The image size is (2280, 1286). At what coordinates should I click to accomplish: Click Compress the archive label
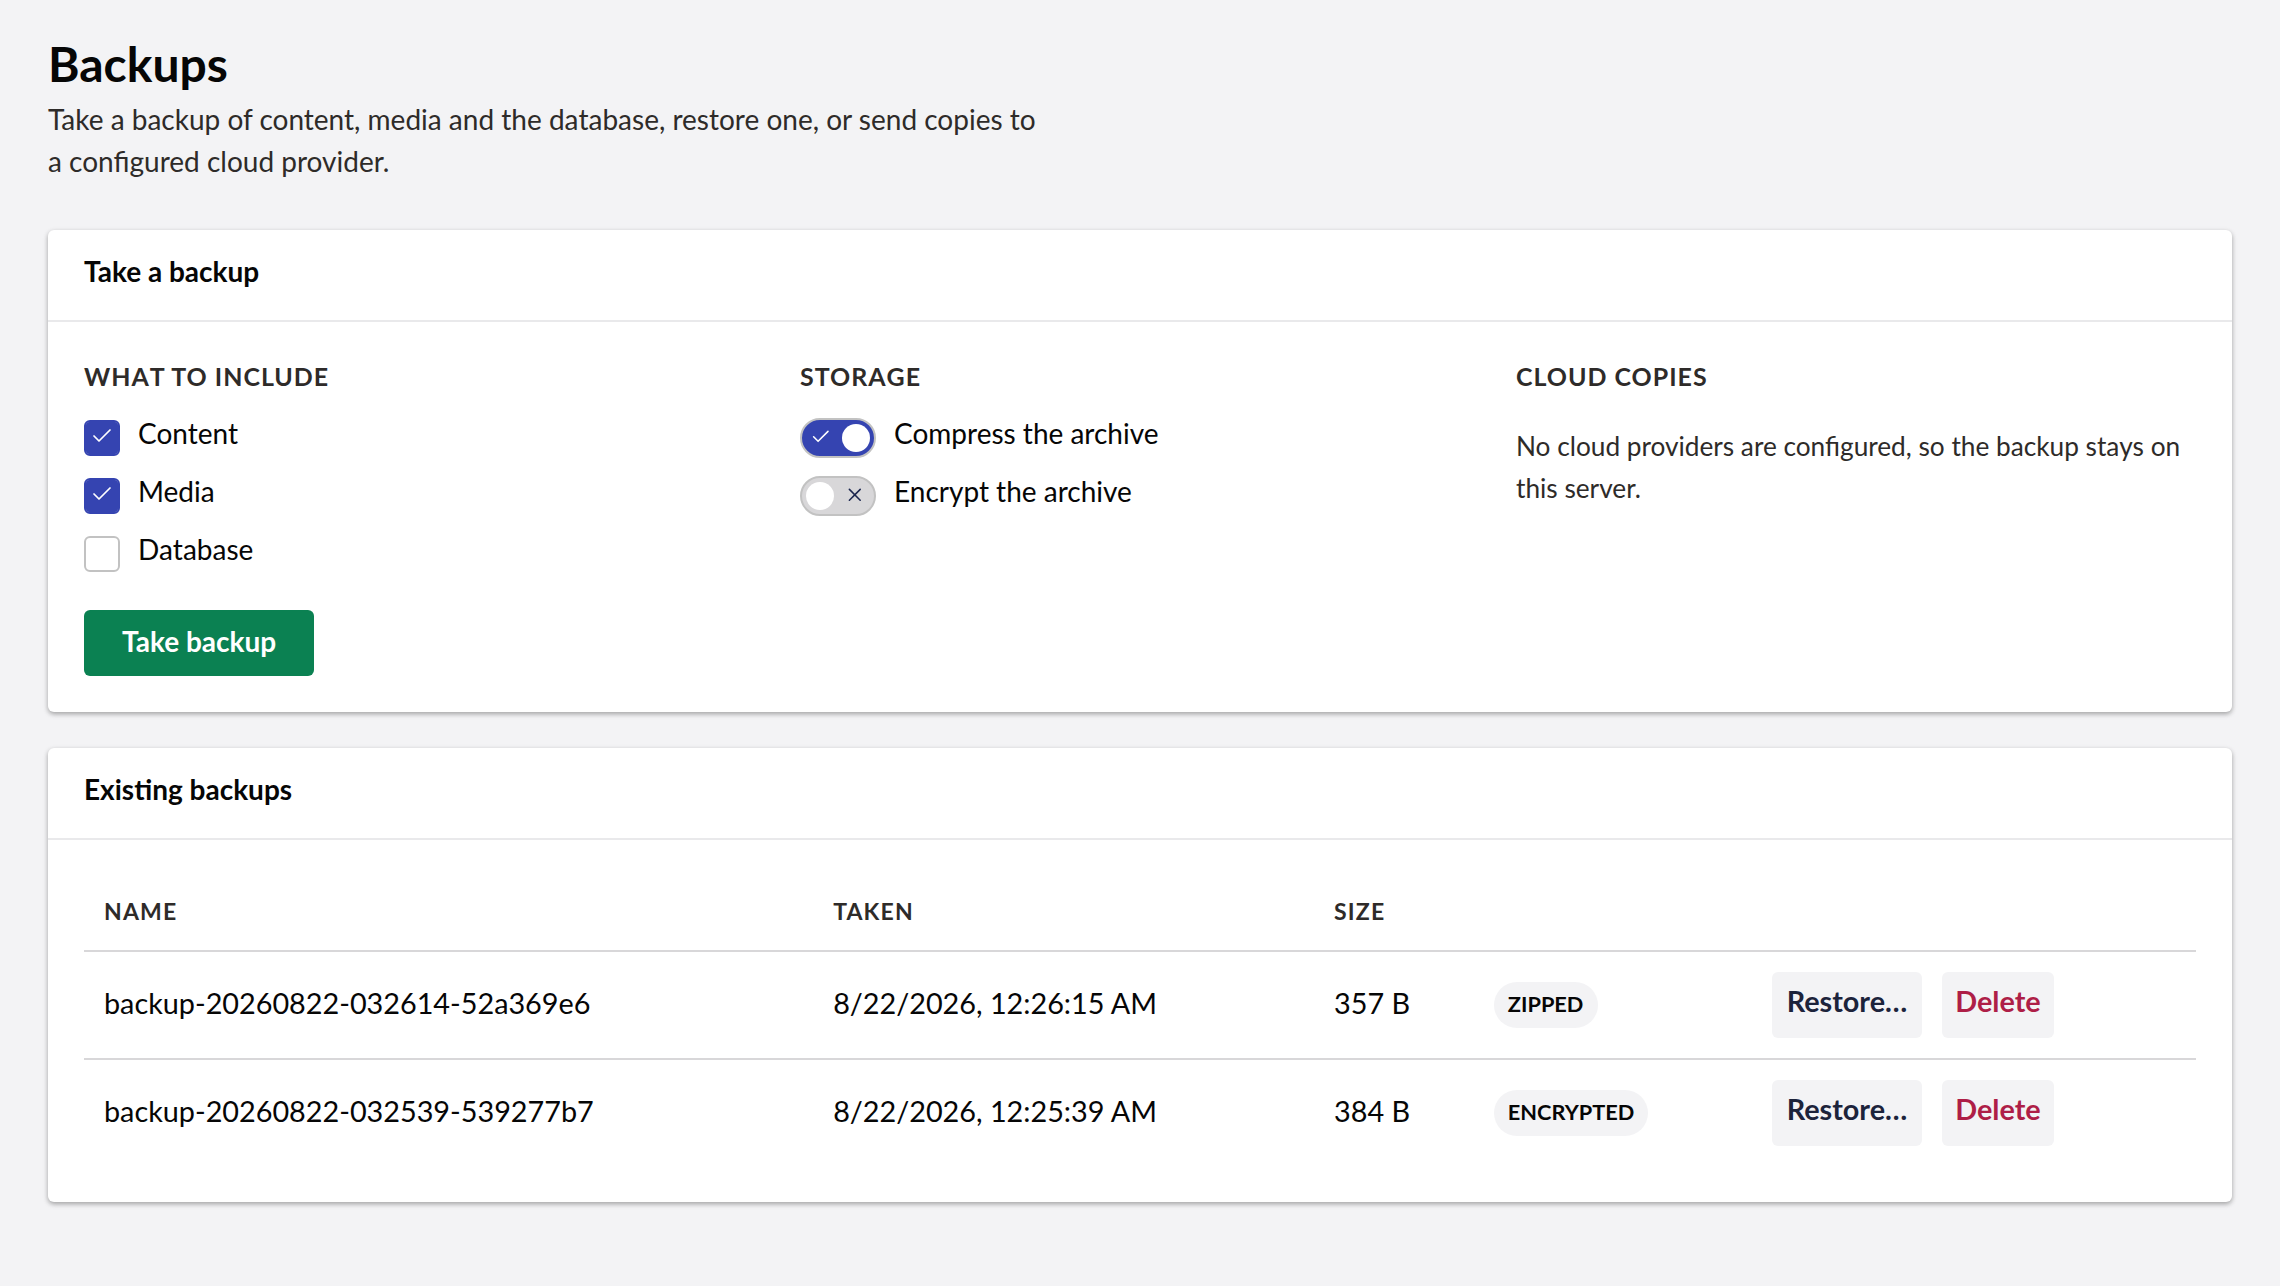click(1026, 434)
